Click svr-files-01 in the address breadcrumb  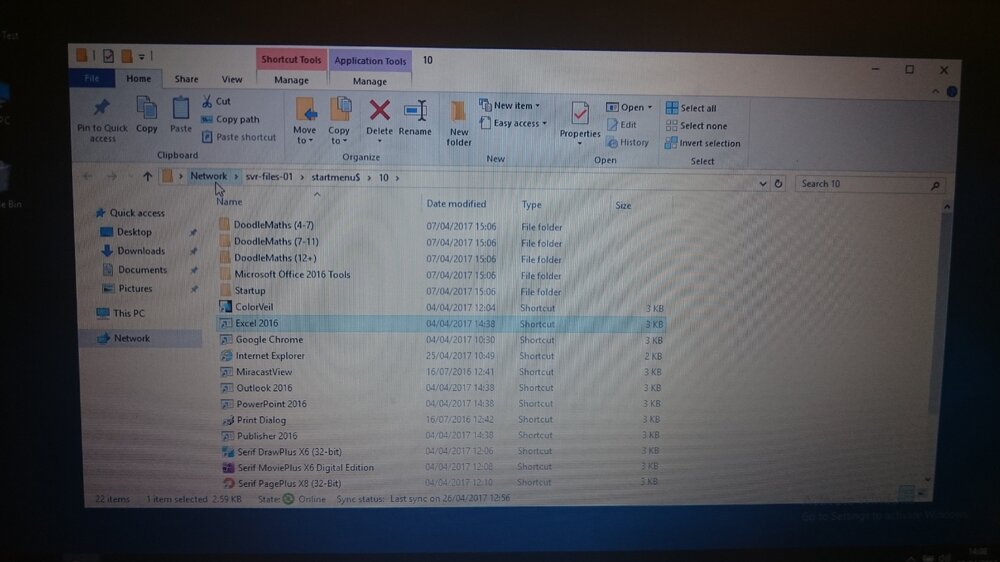(x=269, y=177)
